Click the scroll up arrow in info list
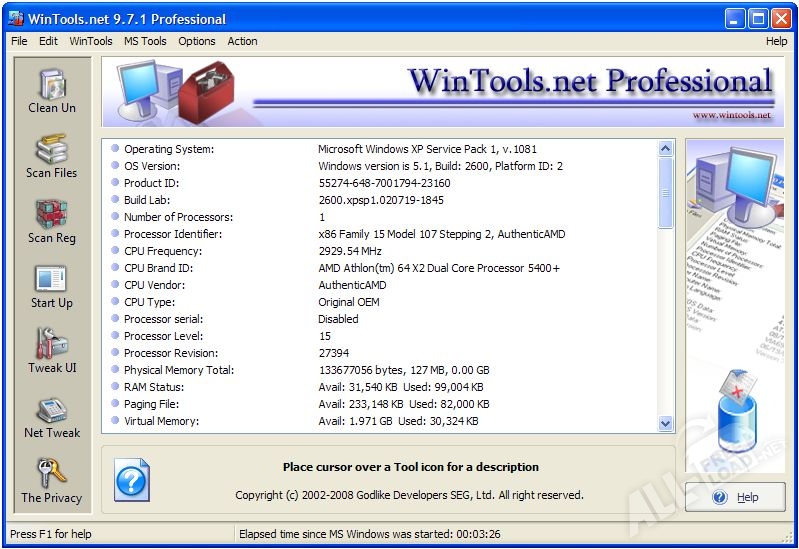 click(666, 149)
